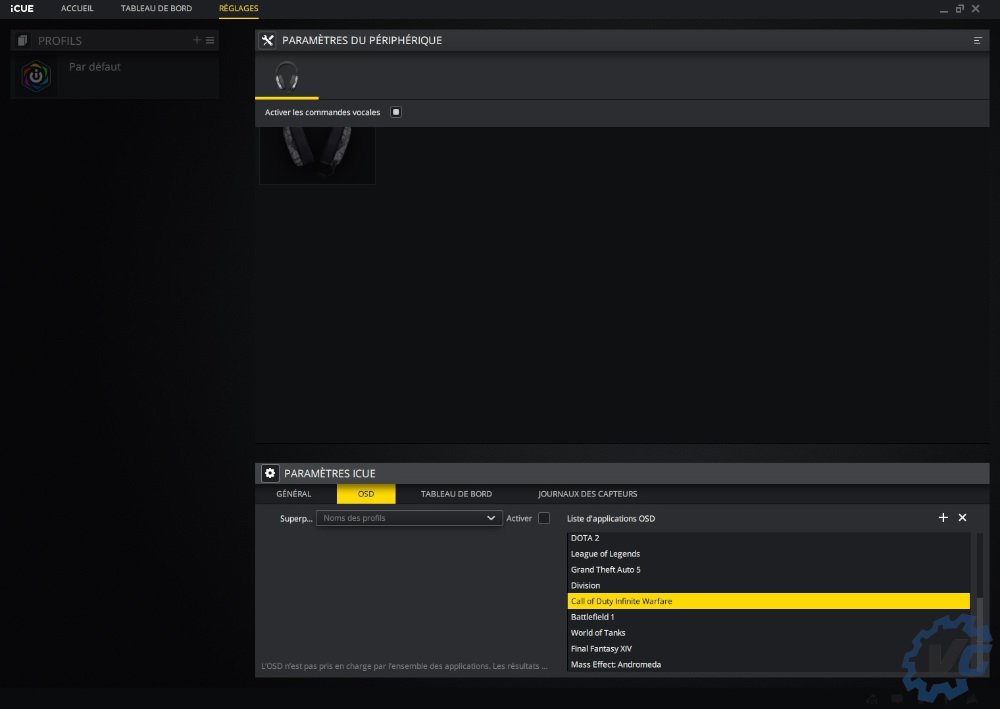Screen dimensions: 1000x709
Task: Select the headset device icon
Action: pos(287,76)
